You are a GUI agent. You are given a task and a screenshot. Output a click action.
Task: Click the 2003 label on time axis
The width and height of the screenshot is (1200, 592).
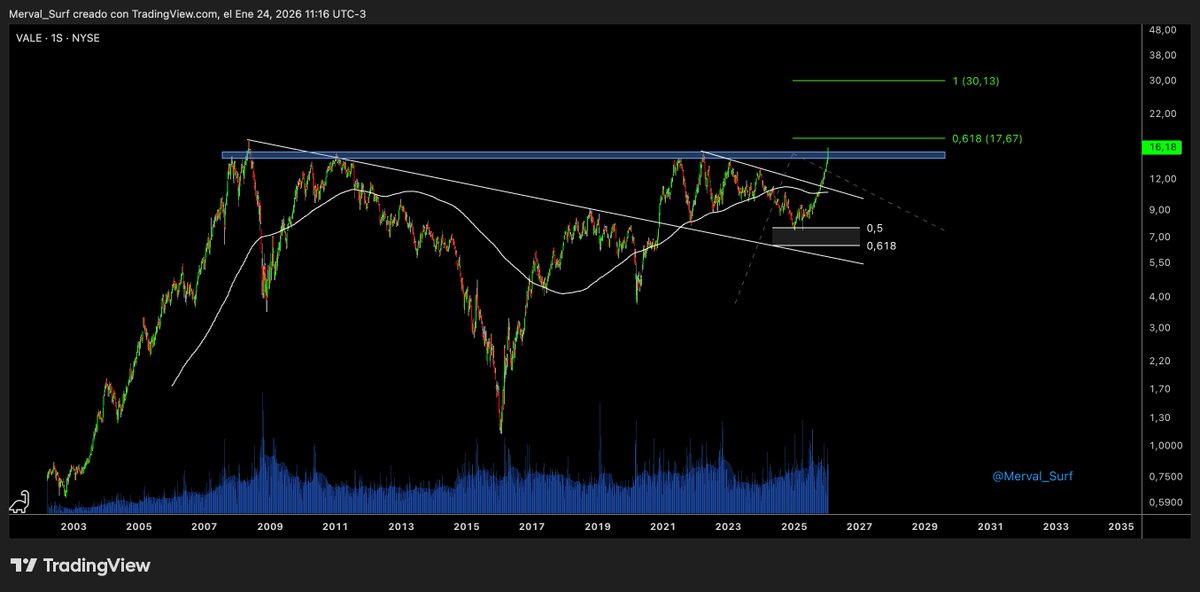[x=73, y=526]
